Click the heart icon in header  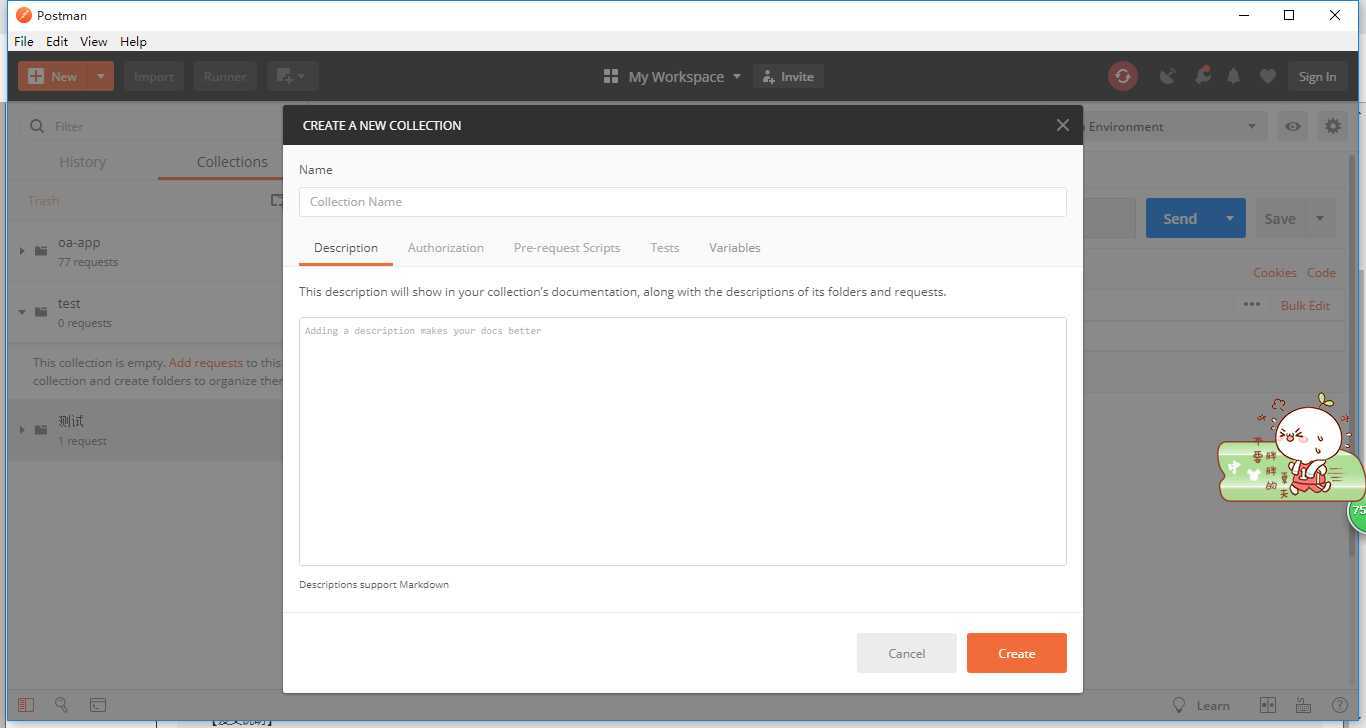(x=1267, y=76)
